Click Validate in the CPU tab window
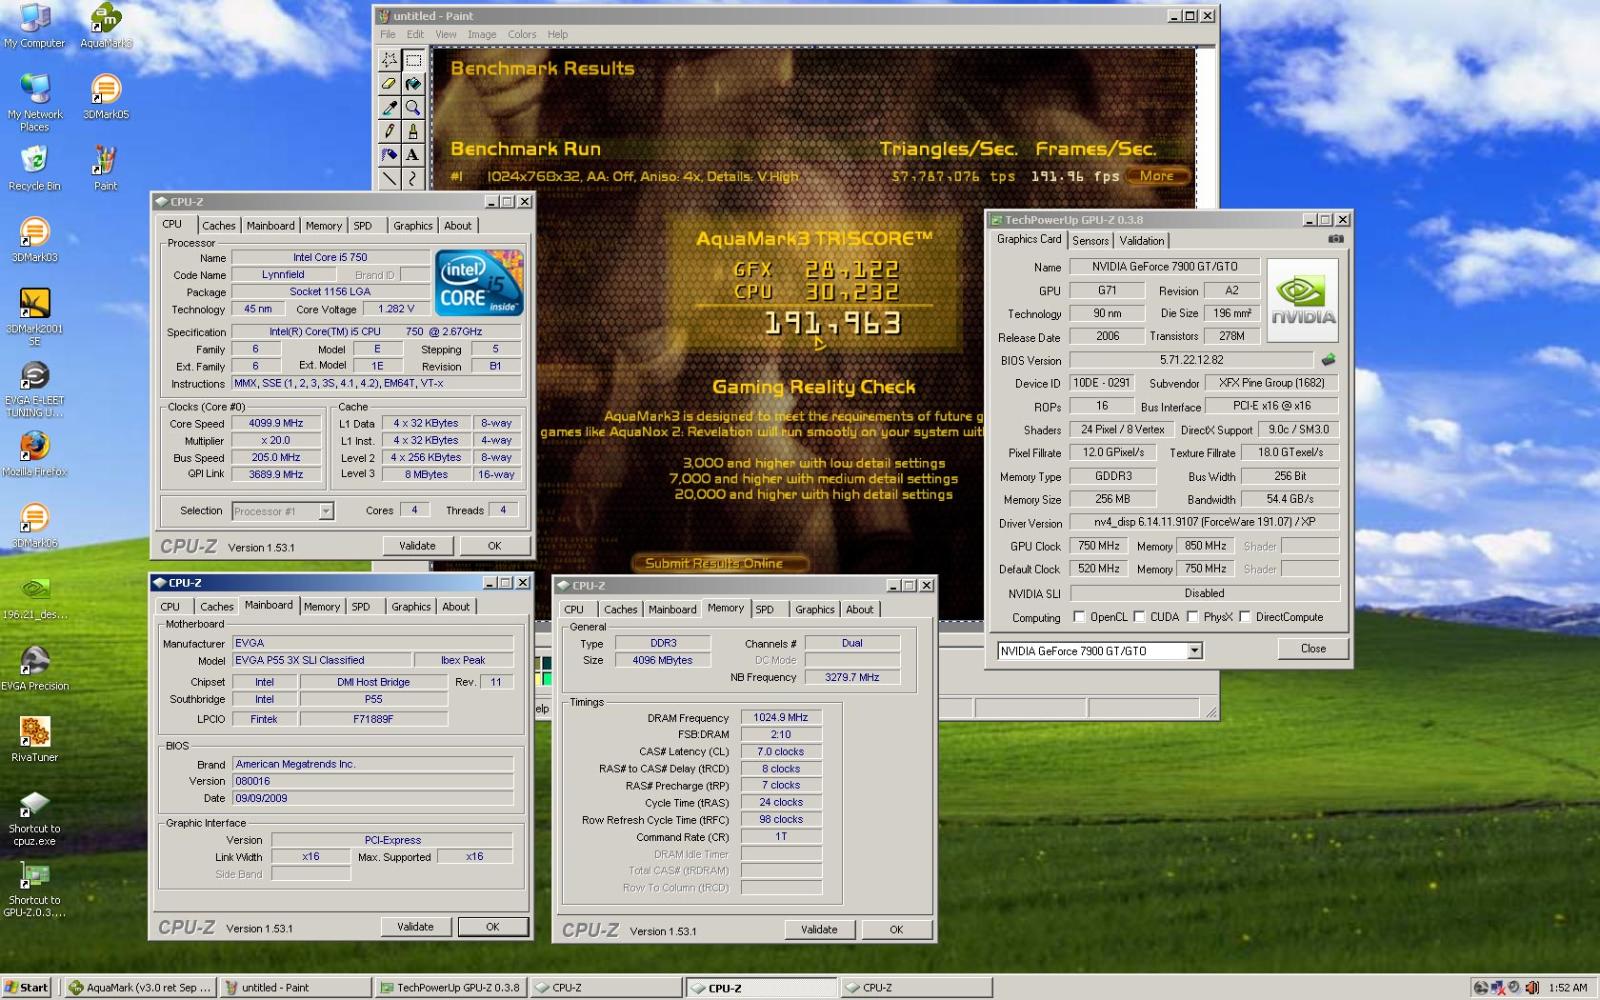This screenshot has height=1000, width=1600. (x=417, y=546)
